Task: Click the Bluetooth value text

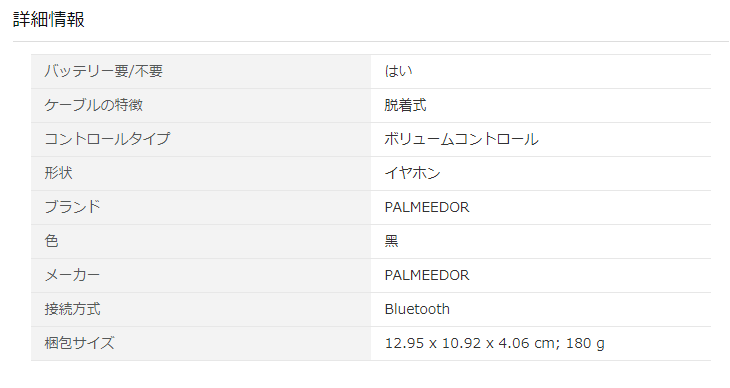Action: pos(417,309)
